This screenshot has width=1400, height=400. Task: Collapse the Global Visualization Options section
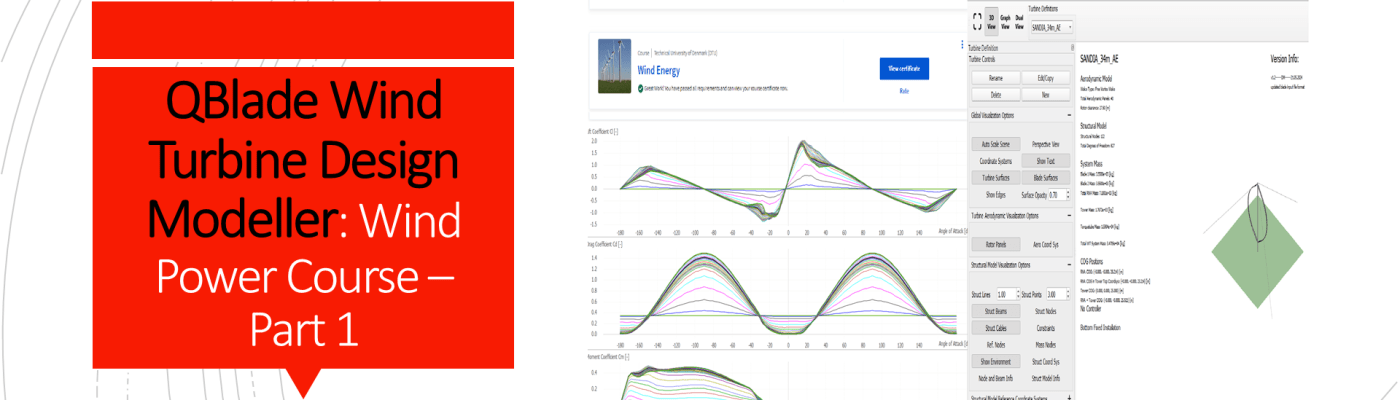click(1070, 115)
